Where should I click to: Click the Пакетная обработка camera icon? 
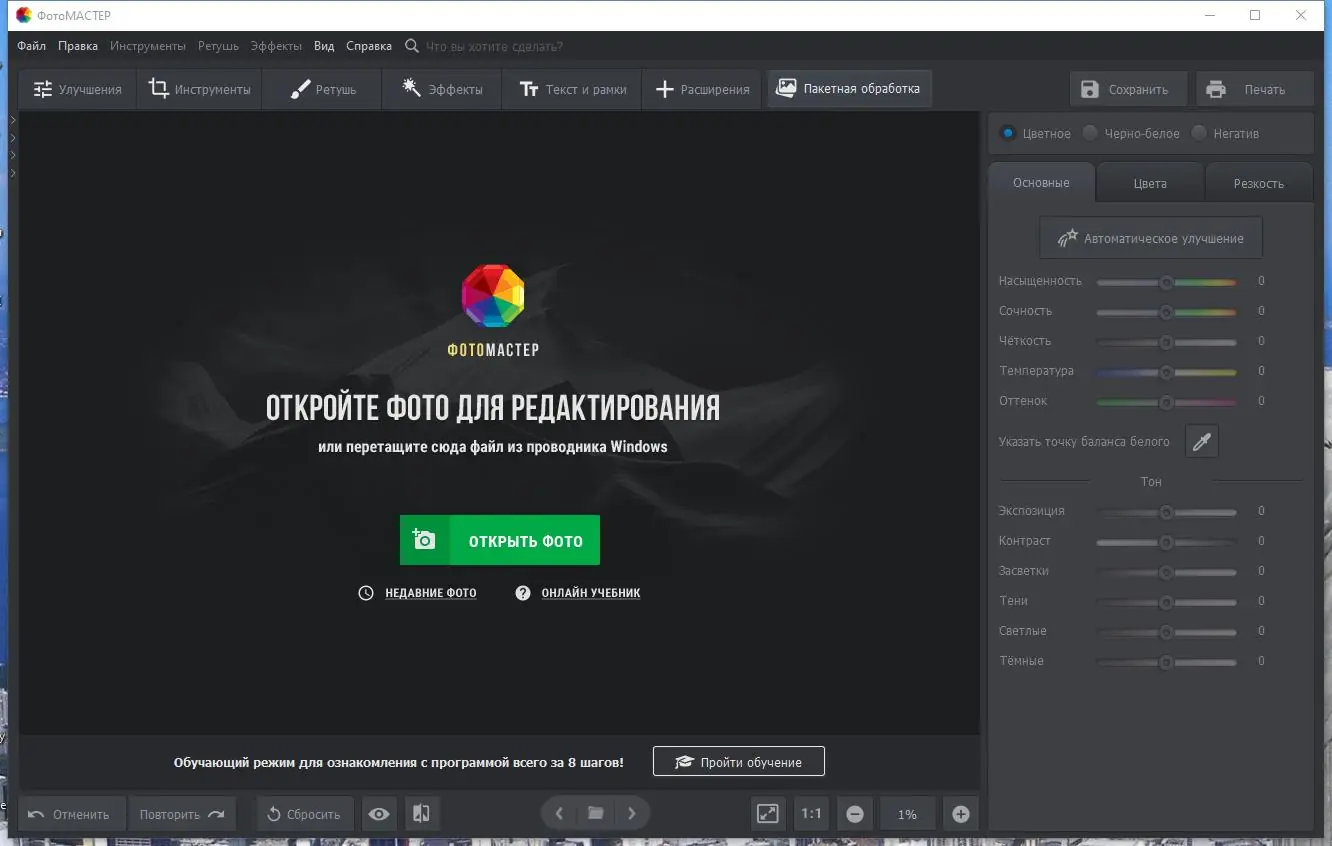coord(788,88)
